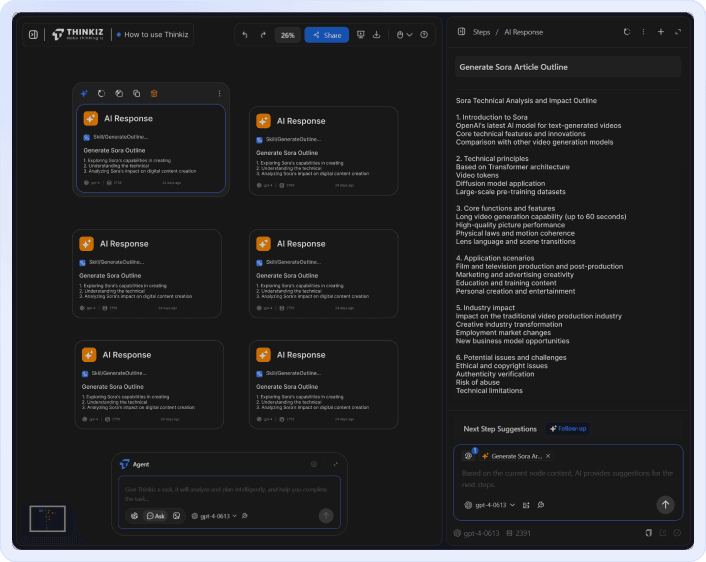Click the third icon in node toolbar
Image resolution: width=706 pixels, height=562 pixels.
coord(119,94)
